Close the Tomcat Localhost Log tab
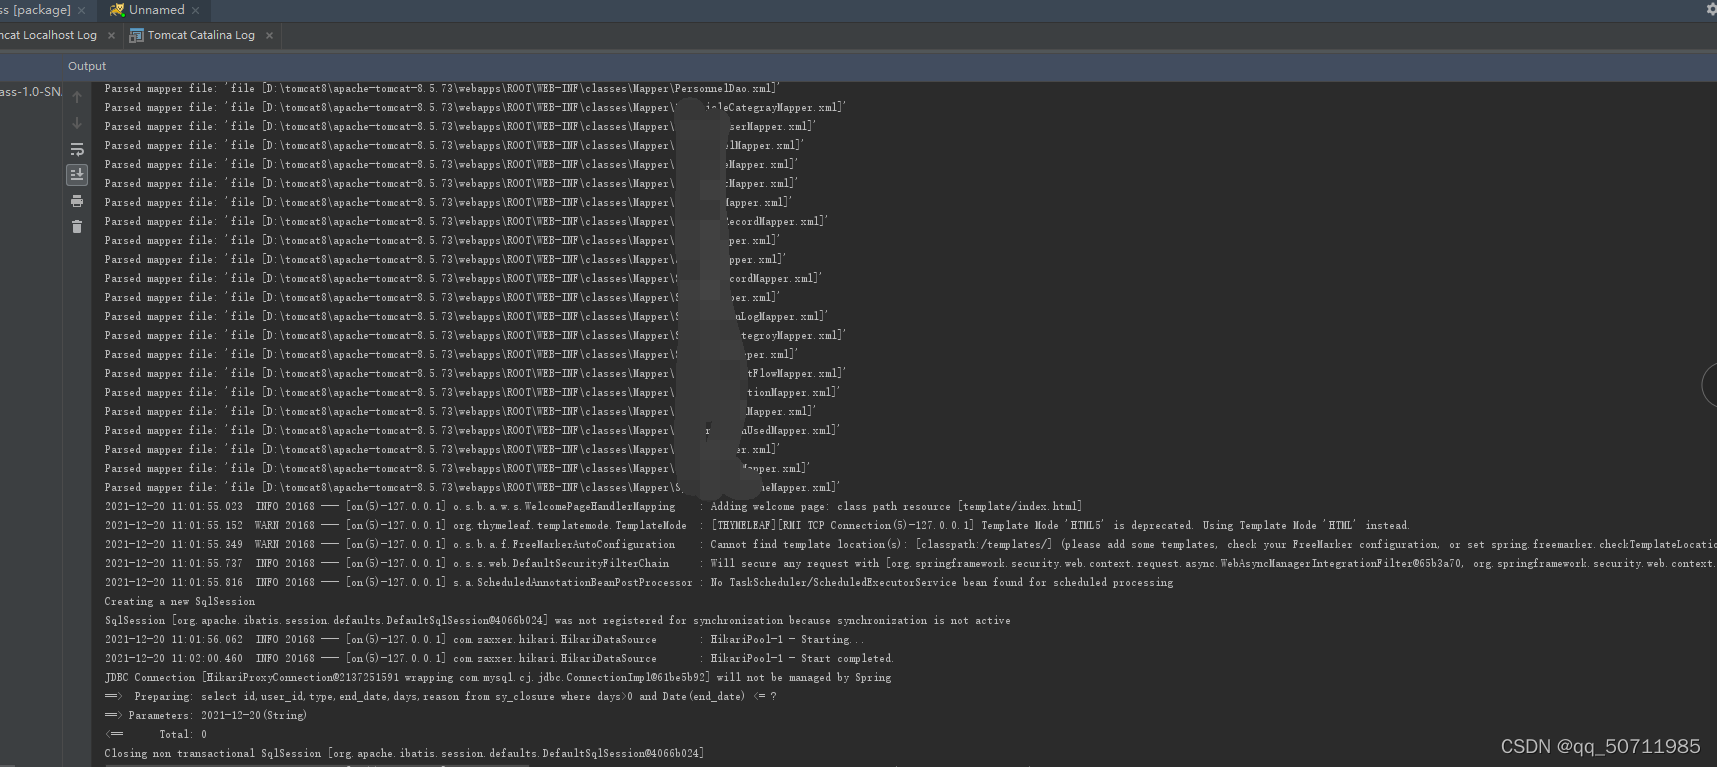1717x767 pixels. click(x=111, y=35)
